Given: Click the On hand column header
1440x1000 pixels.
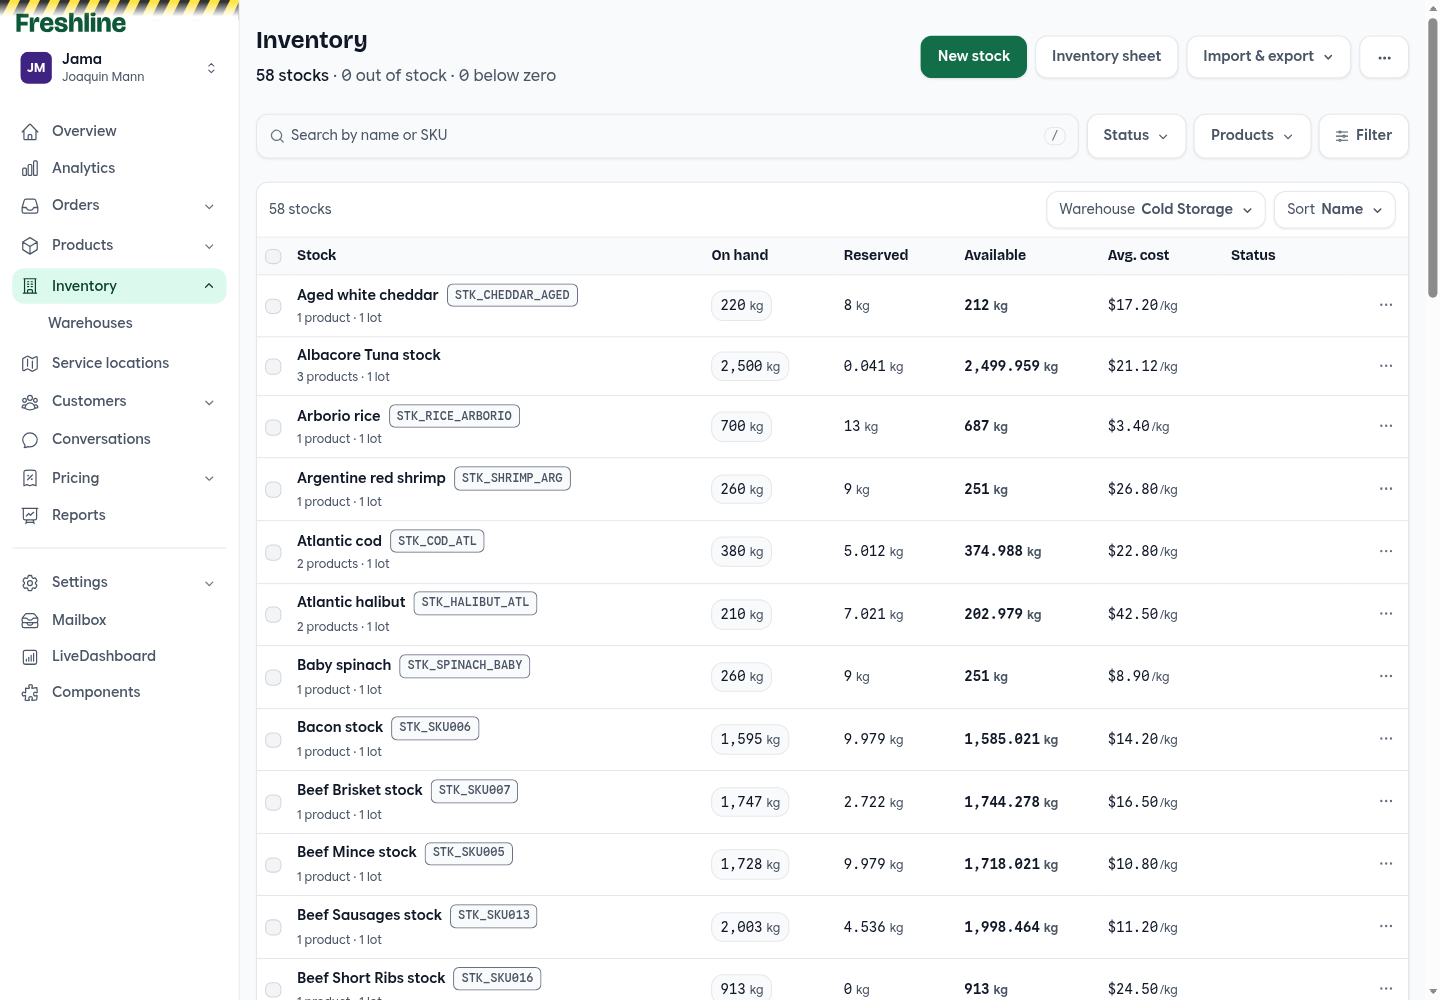Looking at the screenshot, I should pos(739,256).
